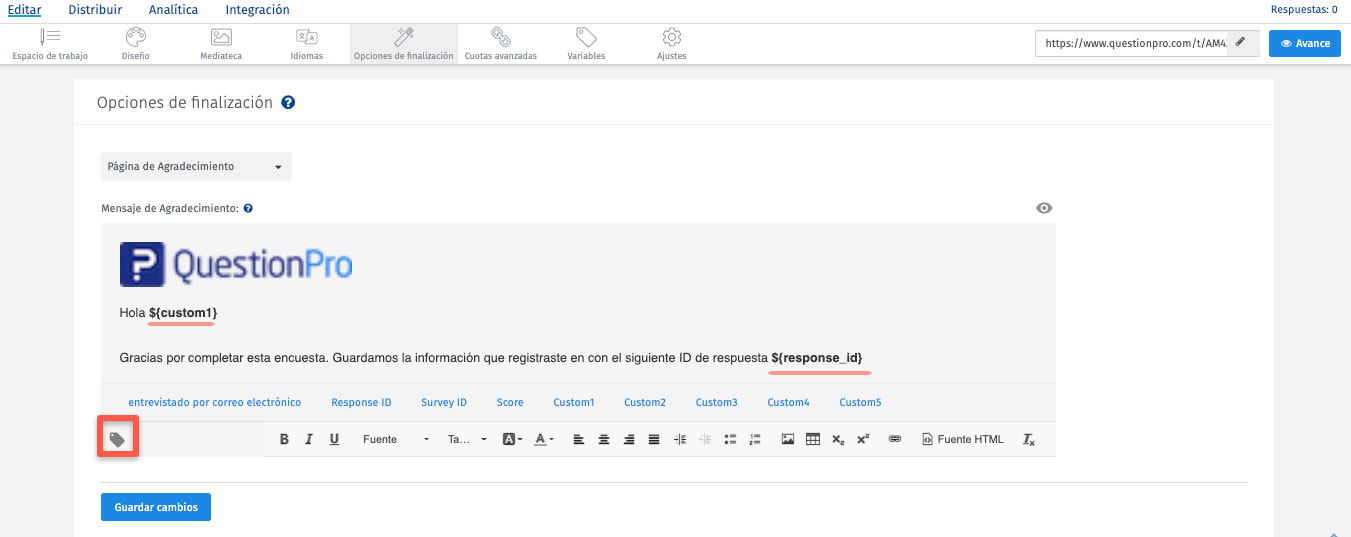Decrease indent in editor toolbar
1351x537 pixels.
pyautogui.click(x=705, y=439)
